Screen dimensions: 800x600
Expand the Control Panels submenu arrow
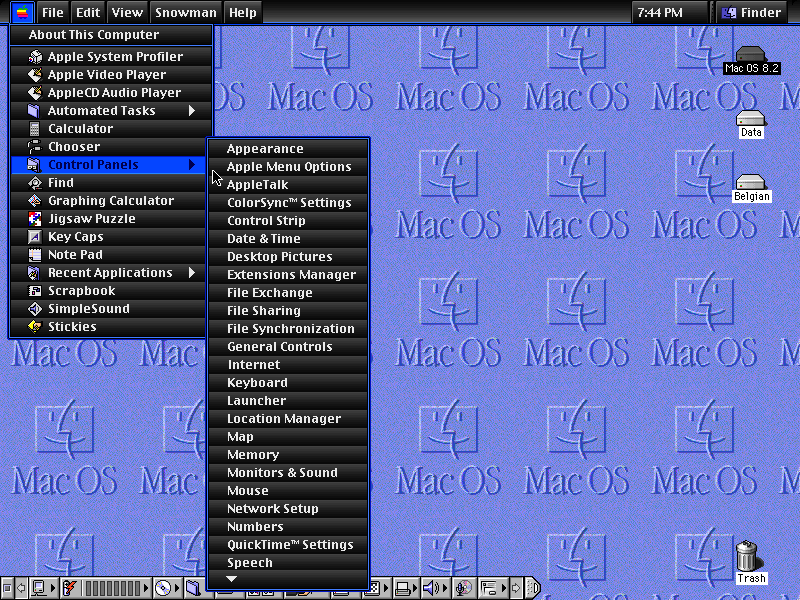tap(192, 164)
